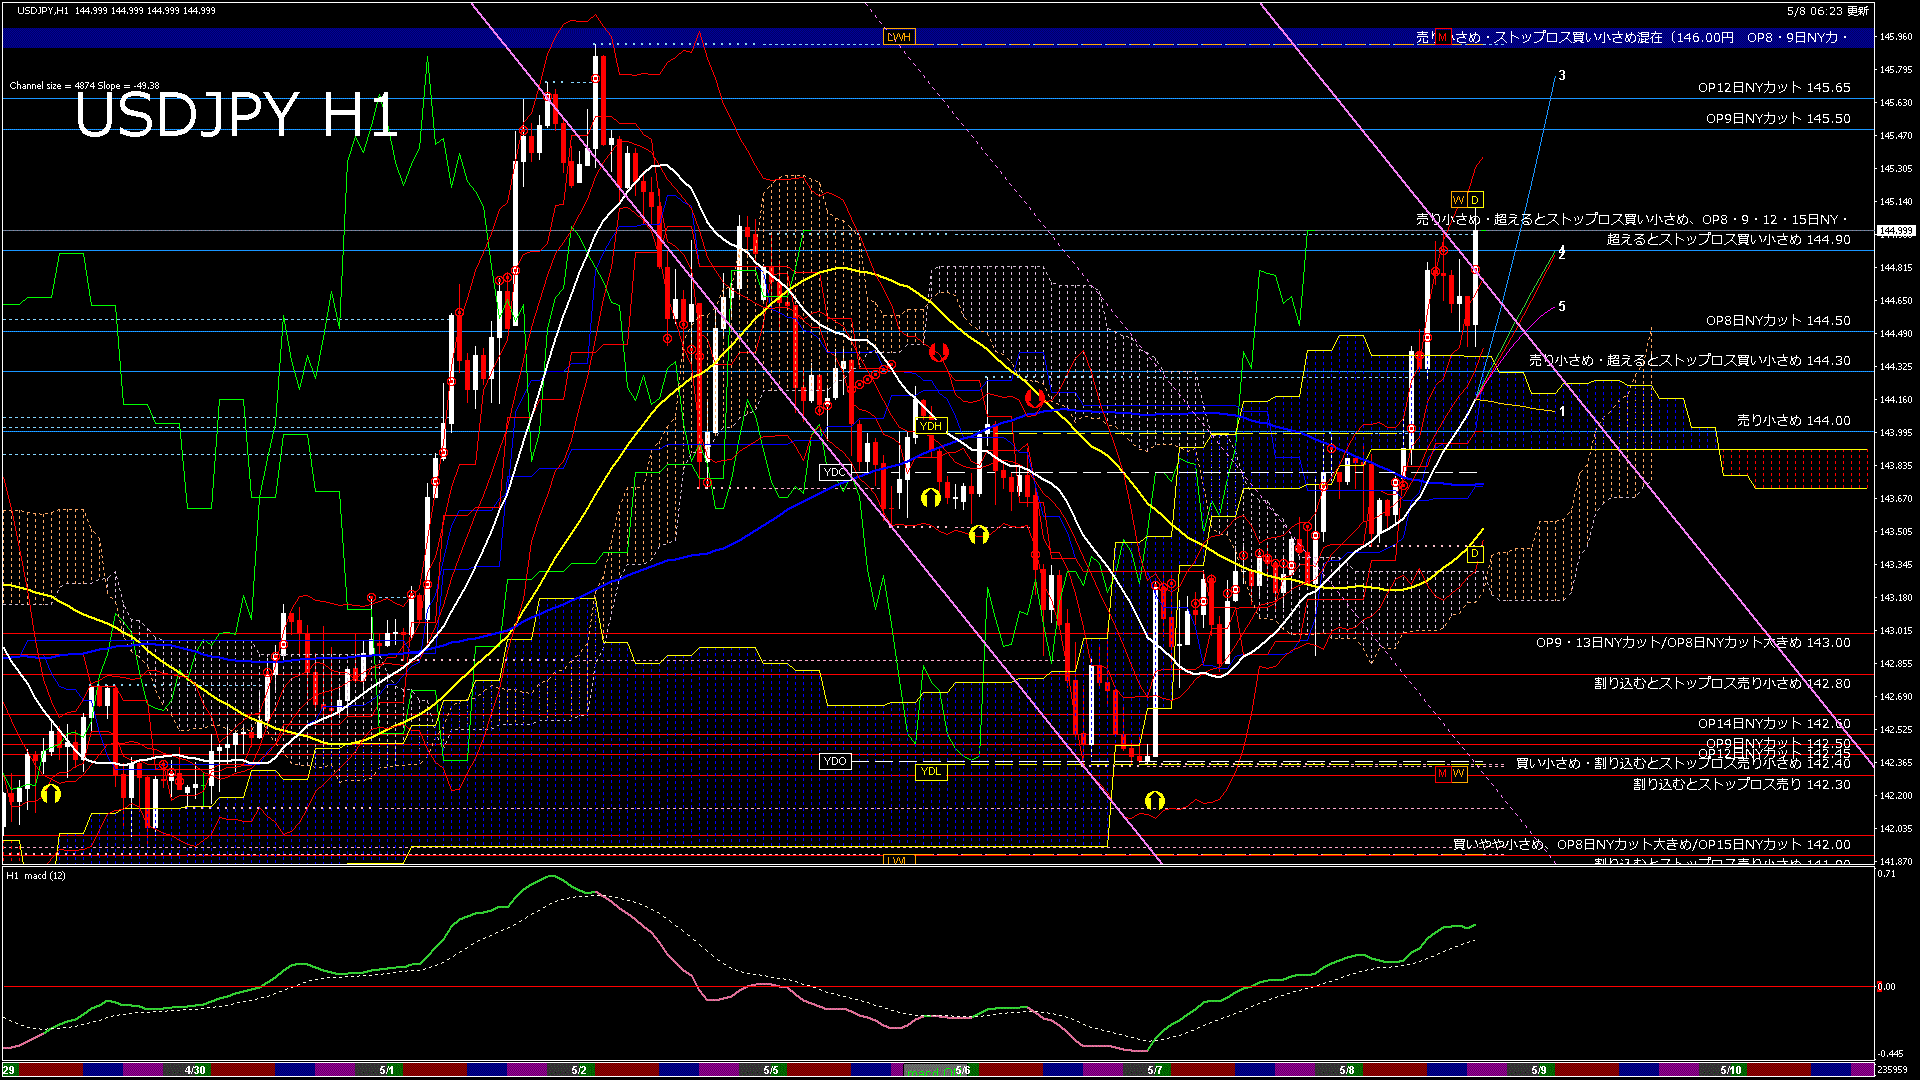Image resolution: width=1920 pixels, height=1080 pixels.
Task: Click the 売り小さめ 144.00 text label
Action: pos(1793,421)
